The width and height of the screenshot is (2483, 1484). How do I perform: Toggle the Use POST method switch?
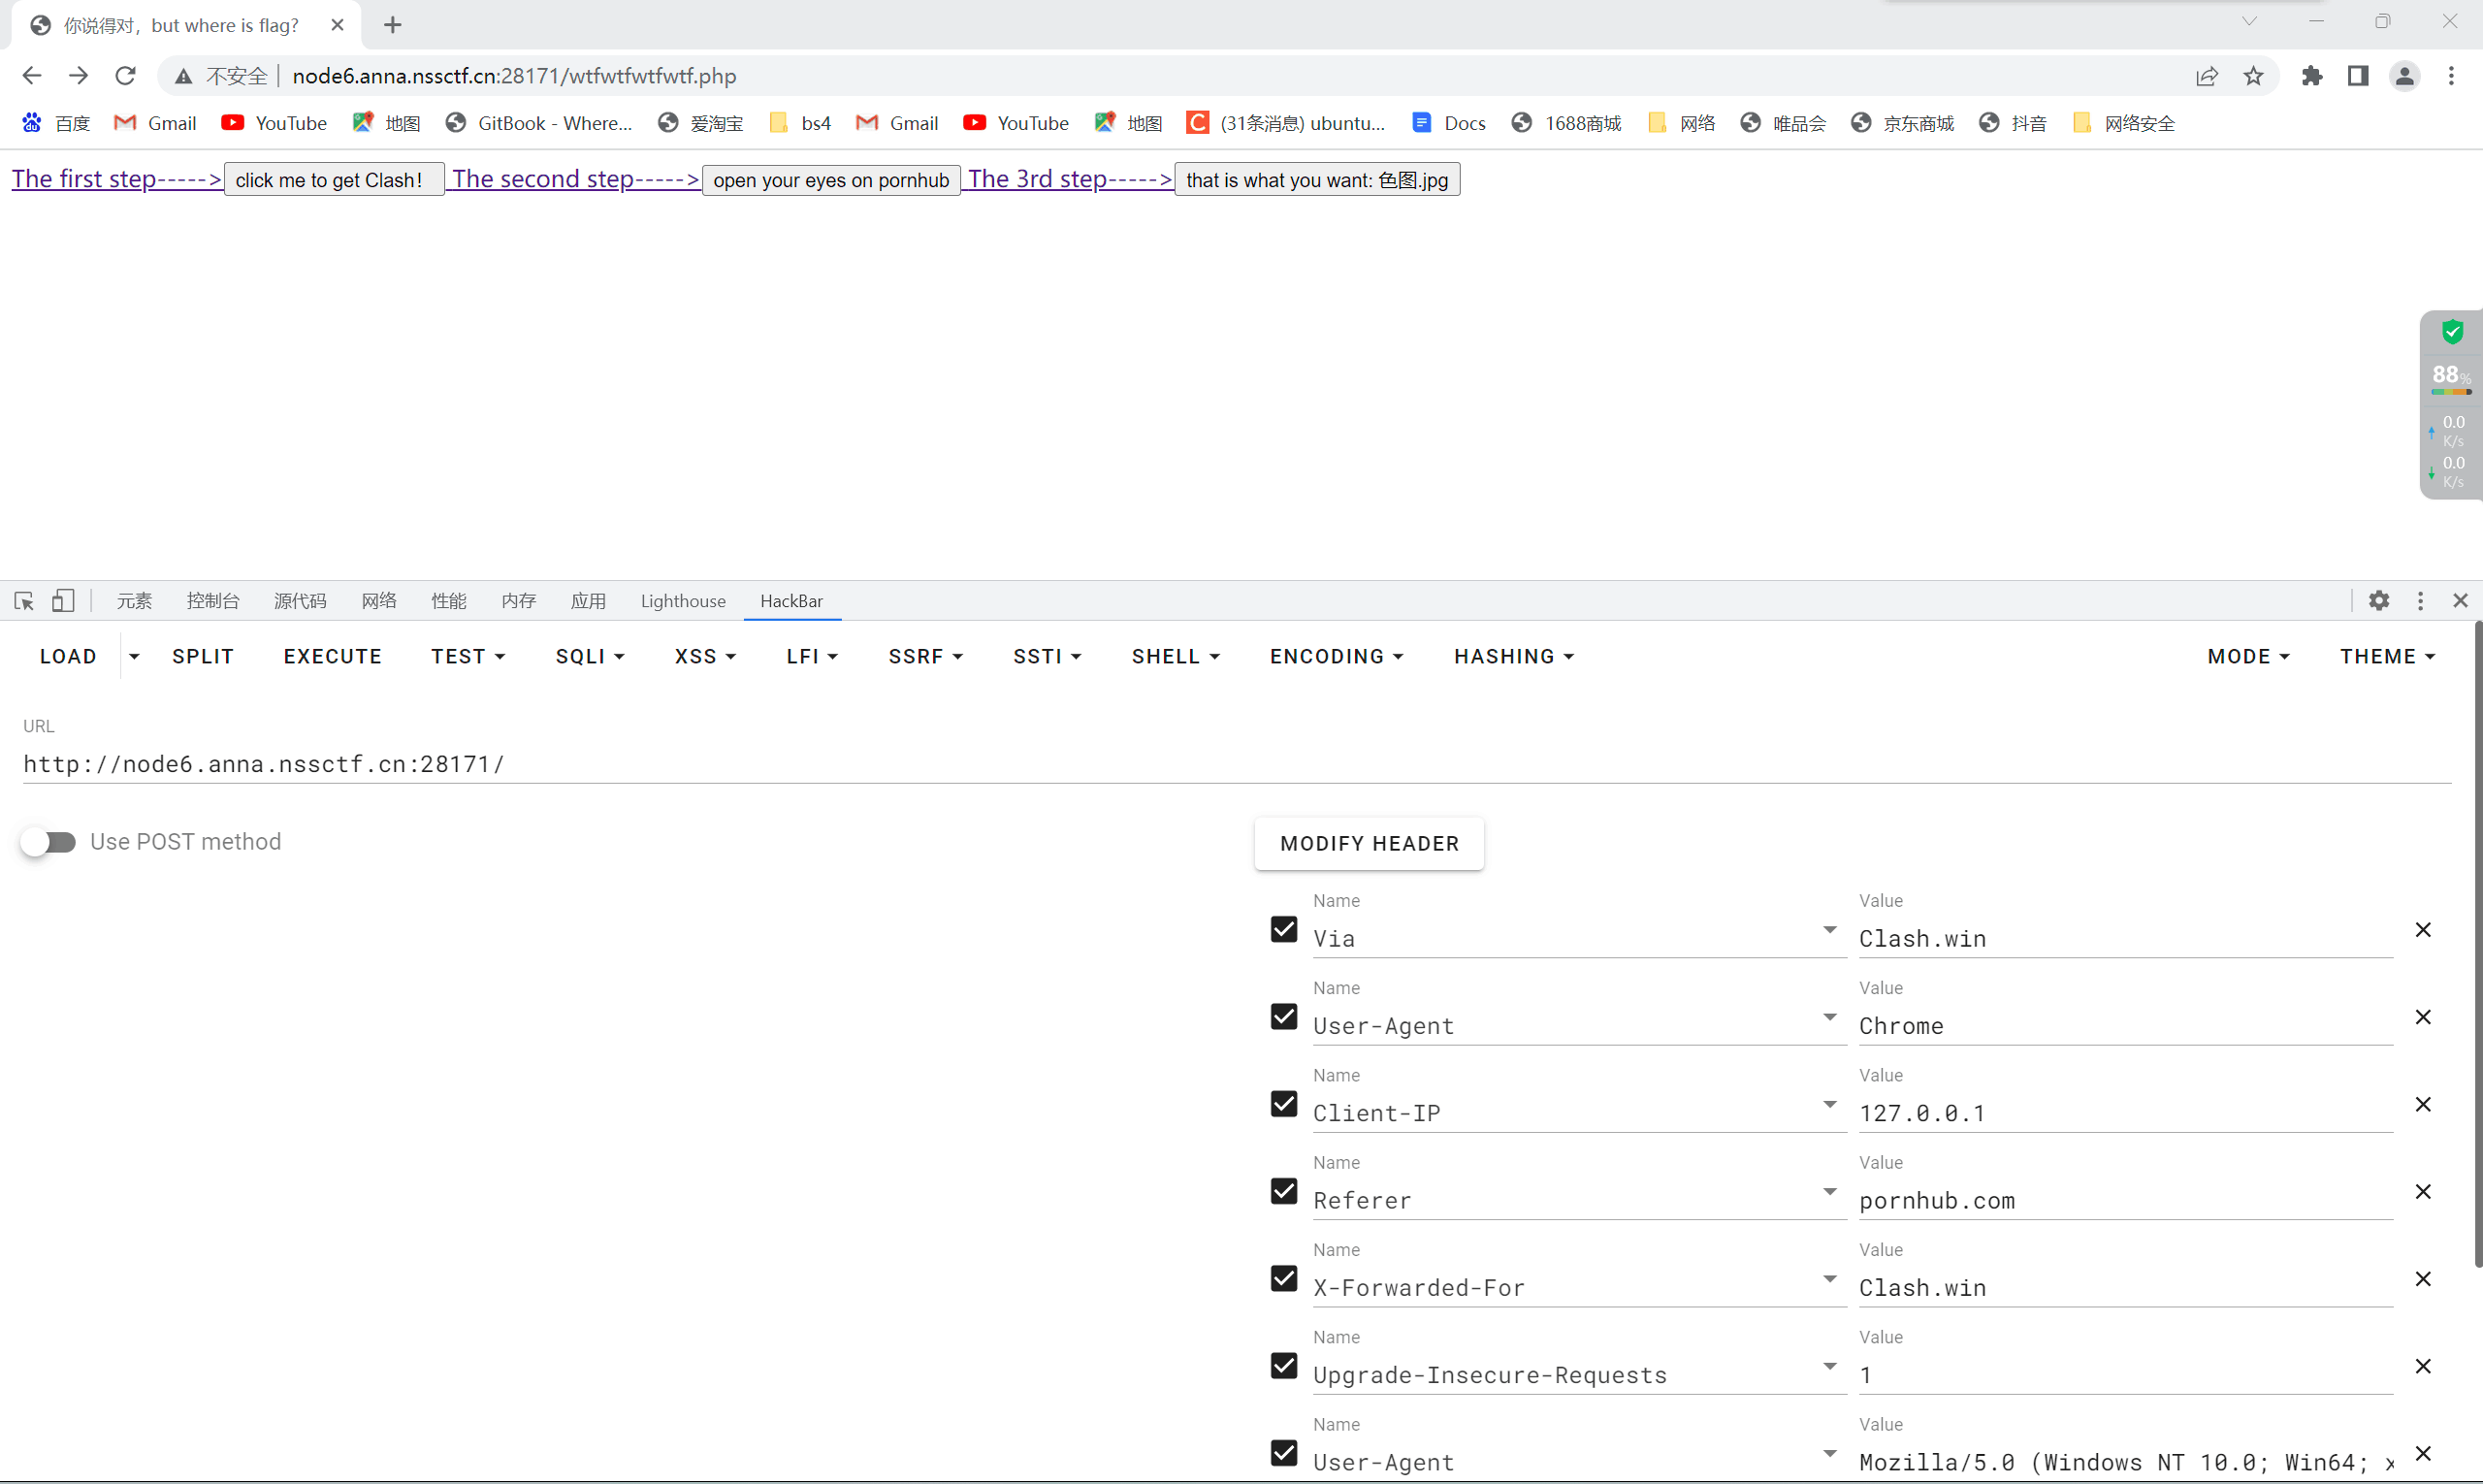pos(48,842)
